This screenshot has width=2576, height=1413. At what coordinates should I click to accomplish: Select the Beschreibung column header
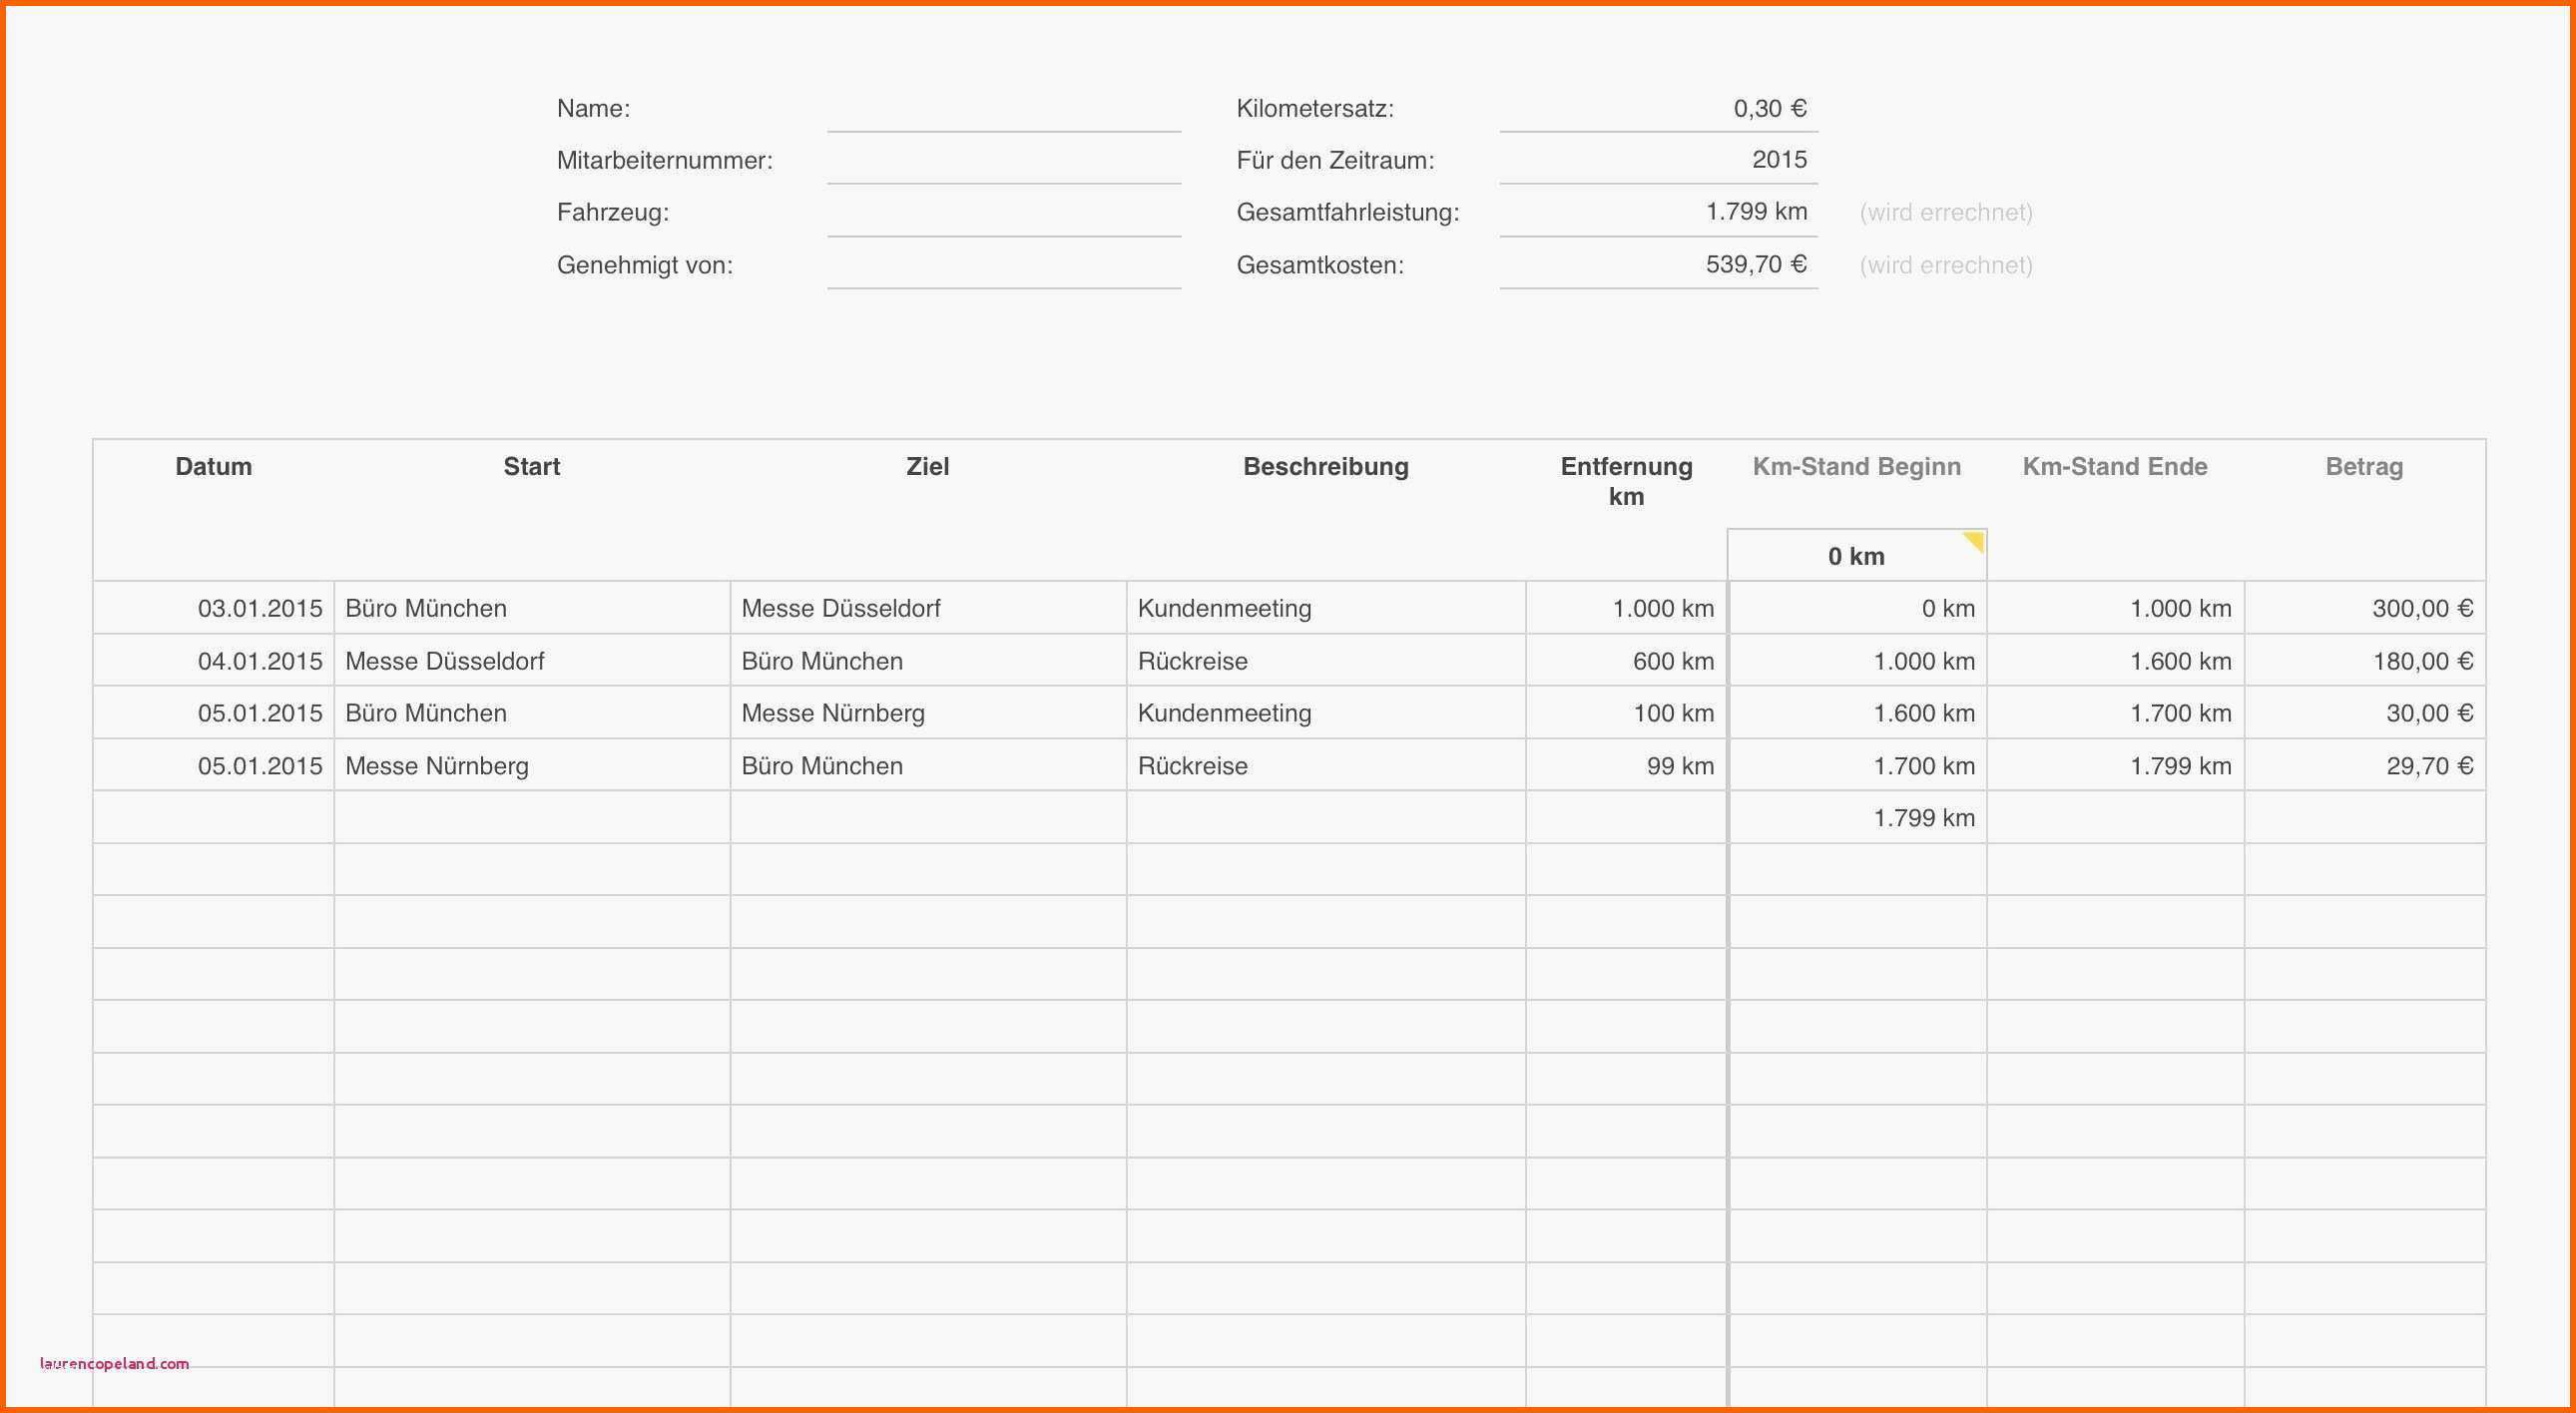click(x=1326, y=466)
